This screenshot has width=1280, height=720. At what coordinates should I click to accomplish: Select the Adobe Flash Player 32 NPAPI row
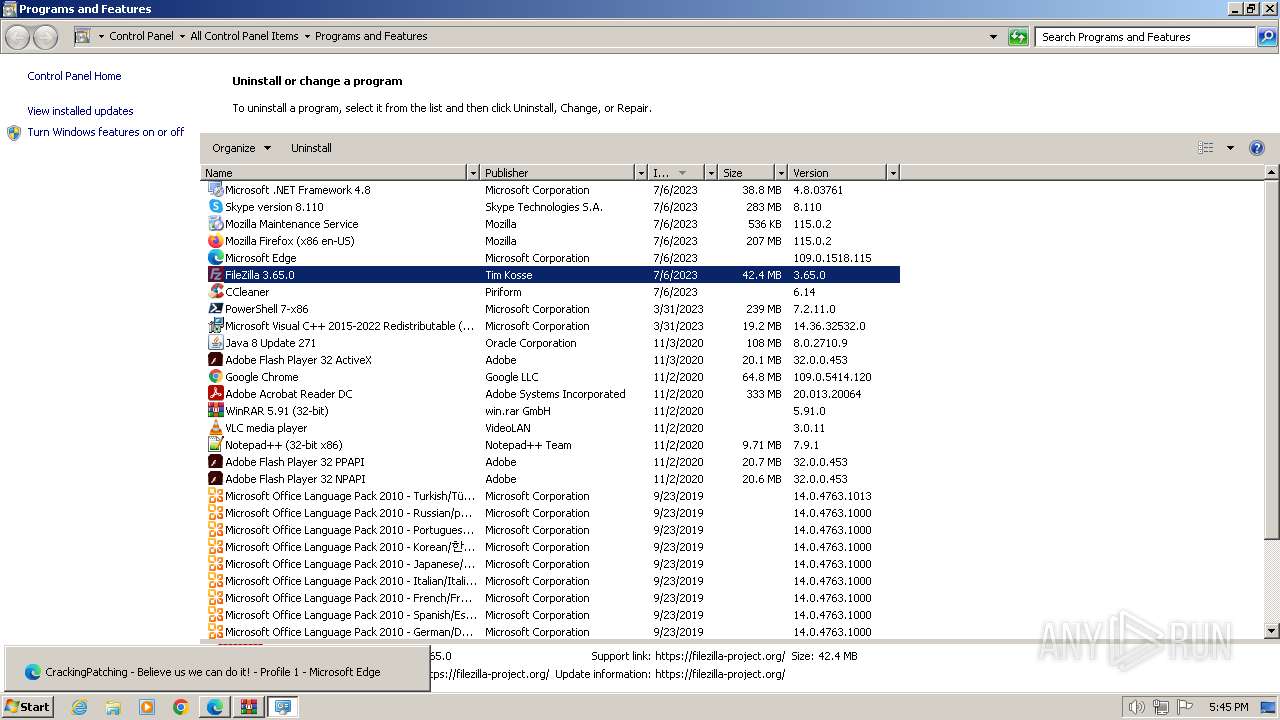(x=550, y=479)
